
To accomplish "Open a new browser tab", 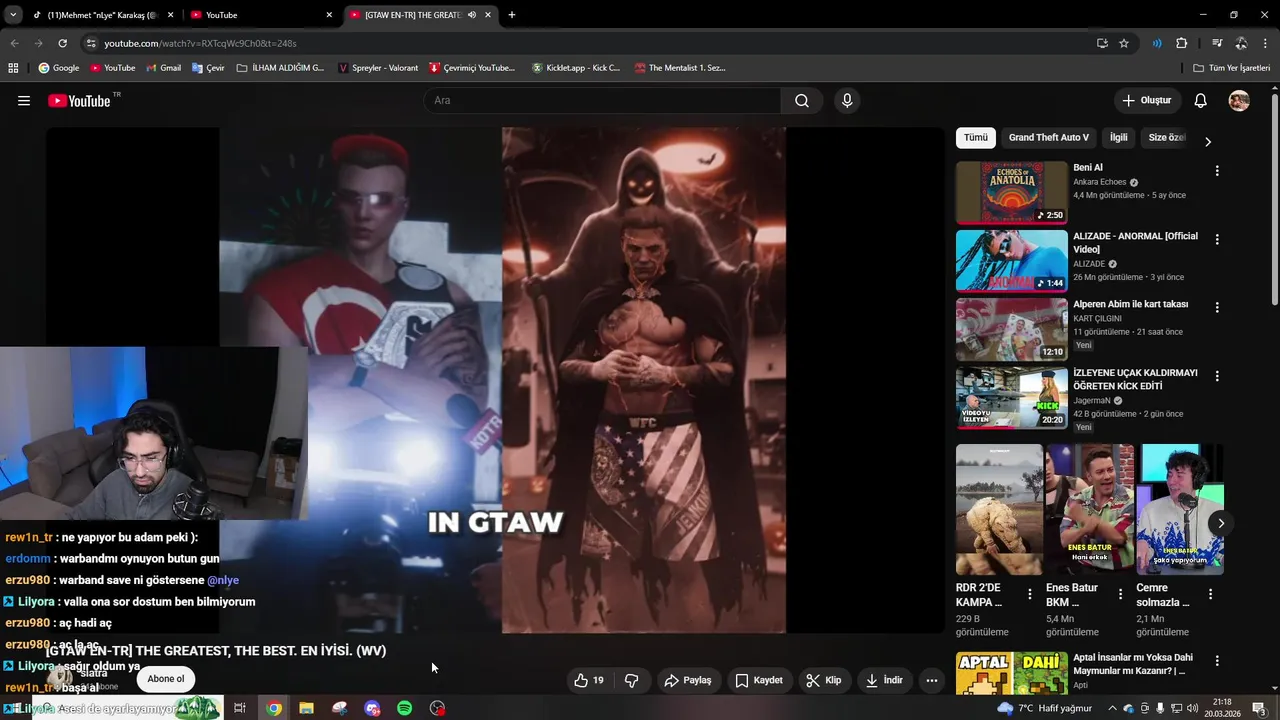I will pyautogui.click(x=512, y=15).
